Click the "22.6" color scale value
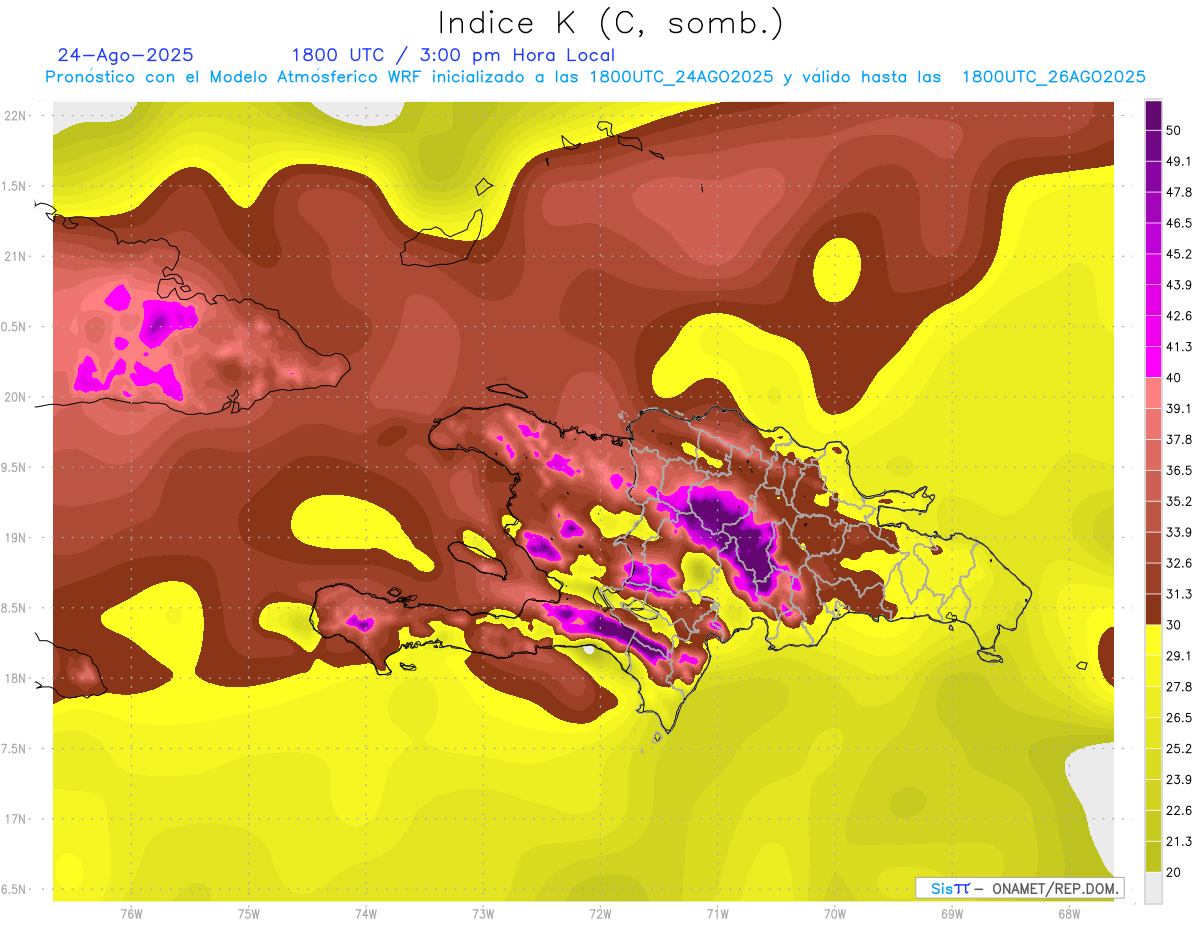Image resolution: width=1200 pixels, height=927 pixels. (1178, 810)
